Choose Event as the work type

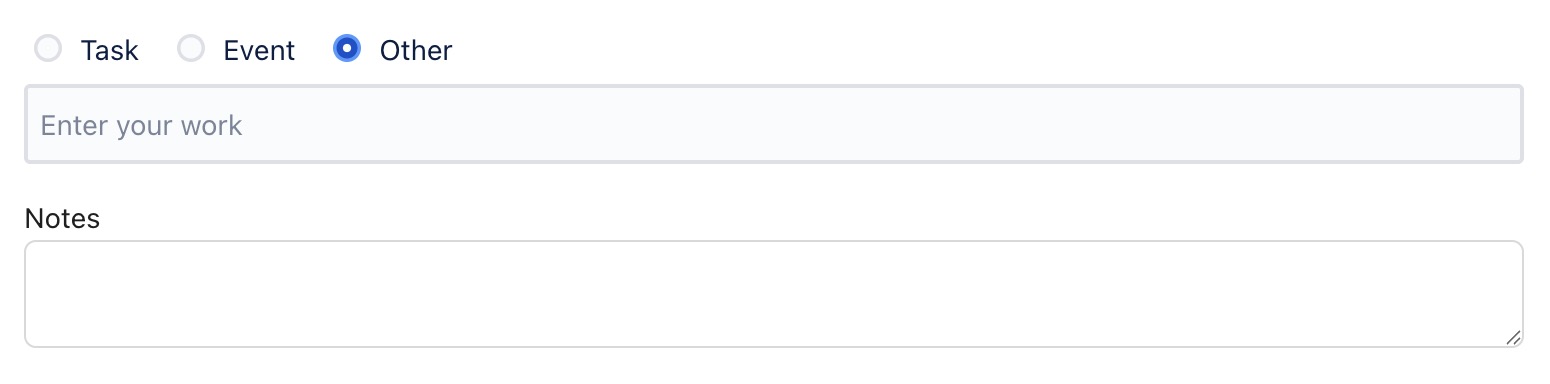click(x=191, y=48)
